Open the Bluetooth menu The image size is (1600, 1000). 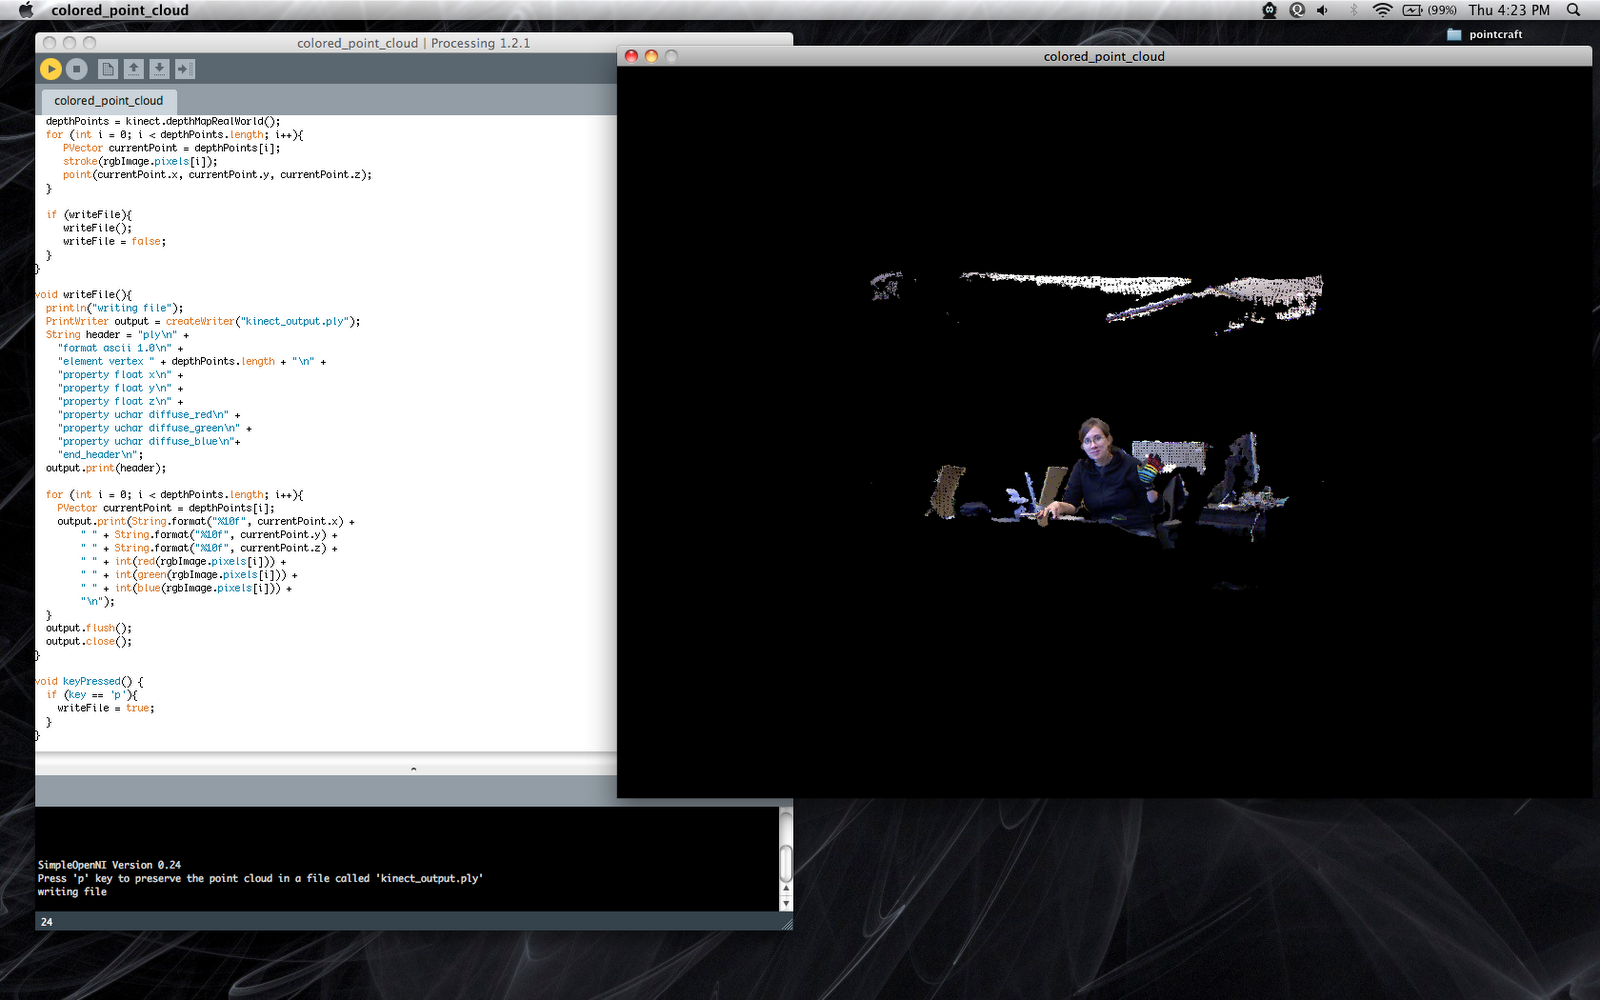click(1355, 10)
